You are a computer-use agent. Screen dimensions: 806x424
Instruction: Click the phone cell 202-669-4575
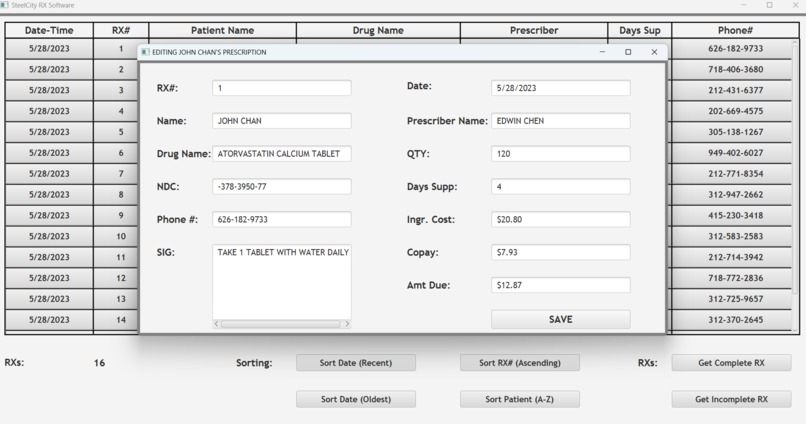(731, 111)
